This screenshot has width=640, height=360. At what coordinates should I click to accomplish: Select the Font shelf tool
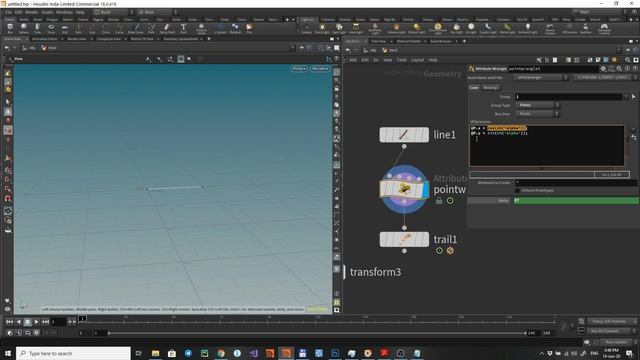[183, 28]
